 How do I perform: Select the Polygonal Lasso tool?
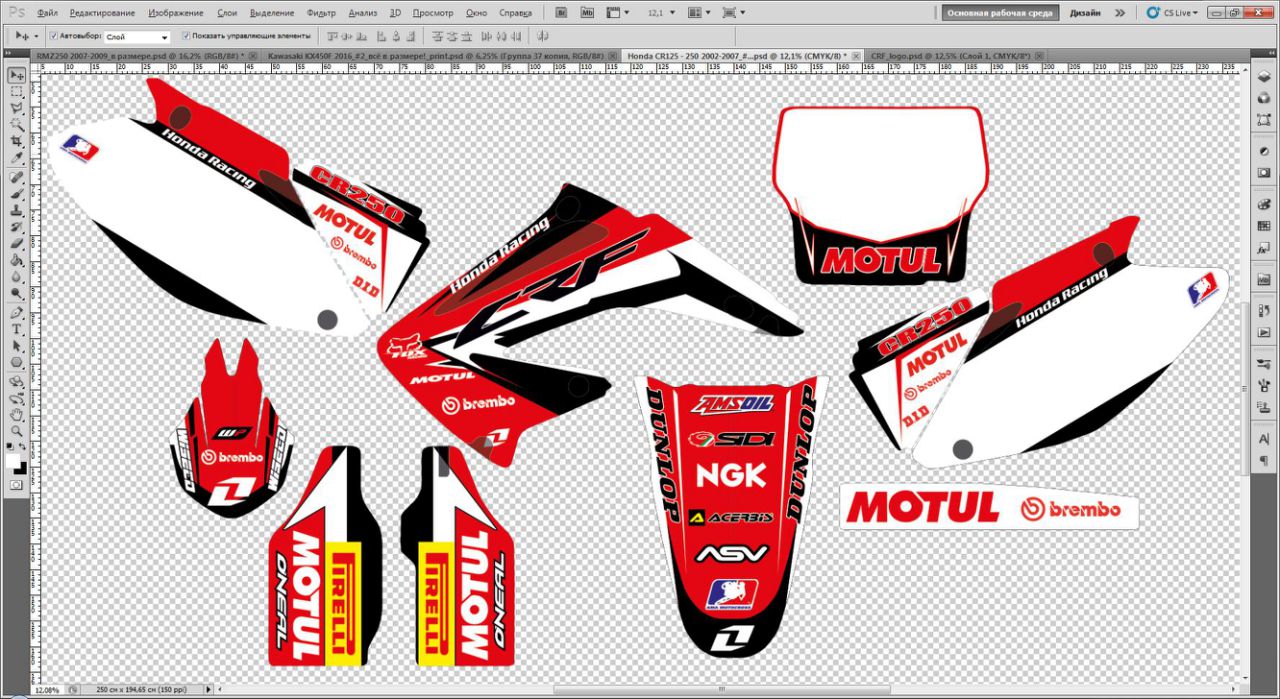coord(17,108)
